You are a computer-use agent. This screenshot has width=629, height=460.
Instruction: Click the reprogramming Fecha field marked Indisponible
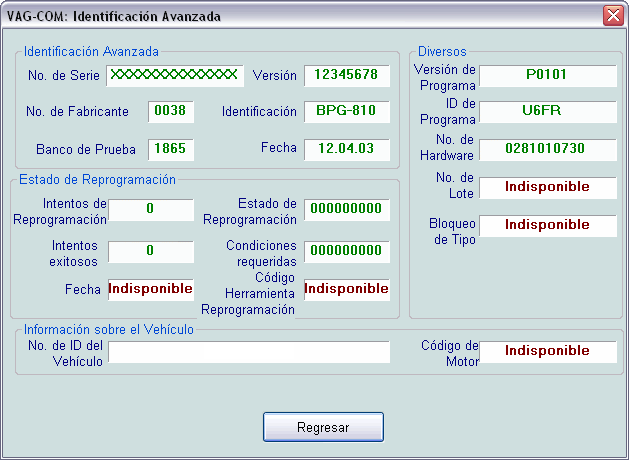tap(150, 289)
